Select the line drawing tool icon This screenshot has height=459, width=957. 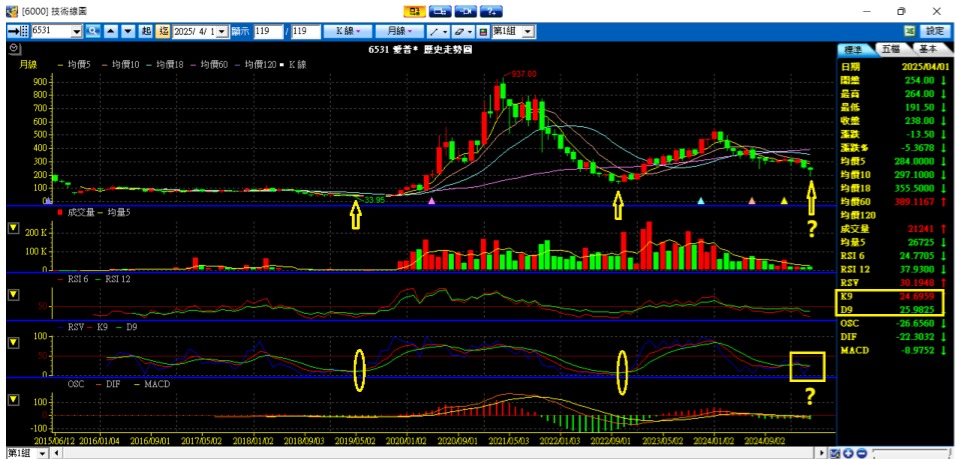[x=434, y=32]
